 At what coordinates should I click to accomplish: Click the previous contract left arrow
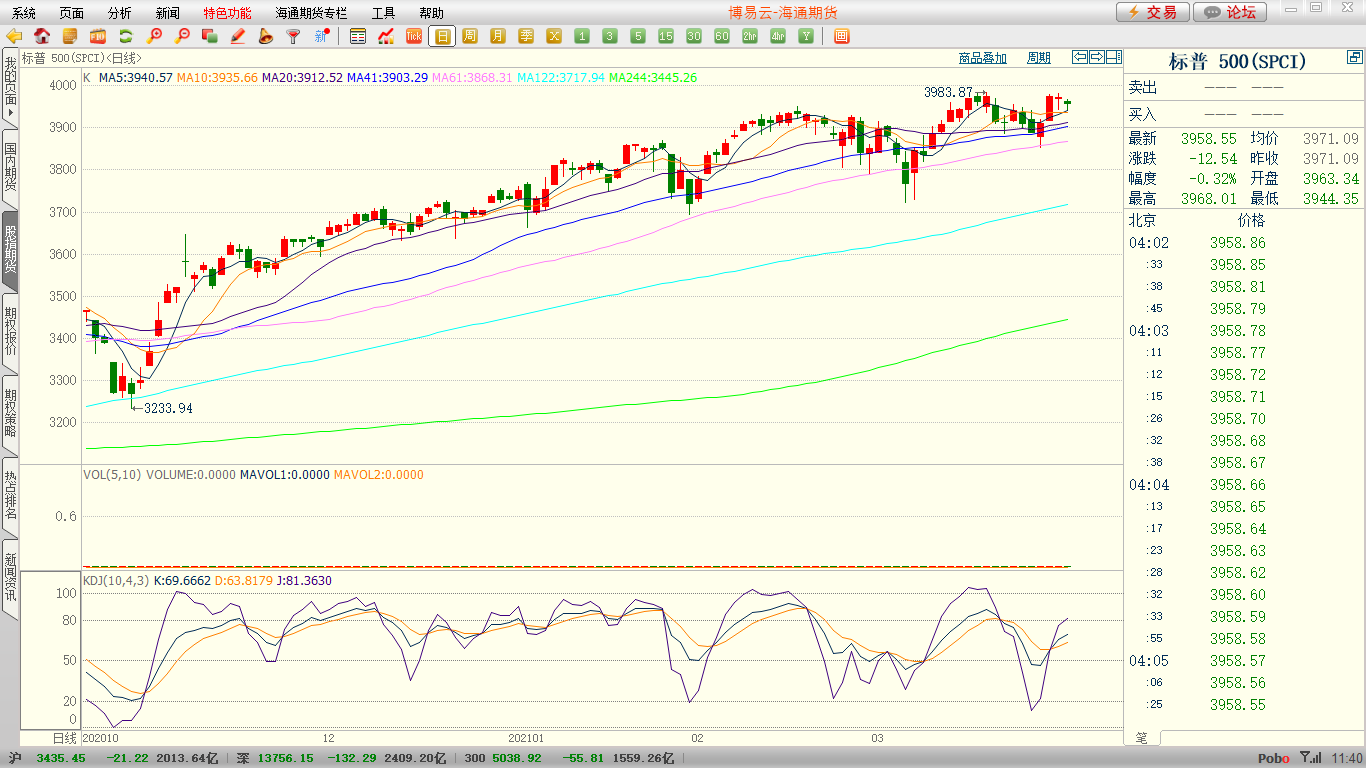(x=1080, y=57)
